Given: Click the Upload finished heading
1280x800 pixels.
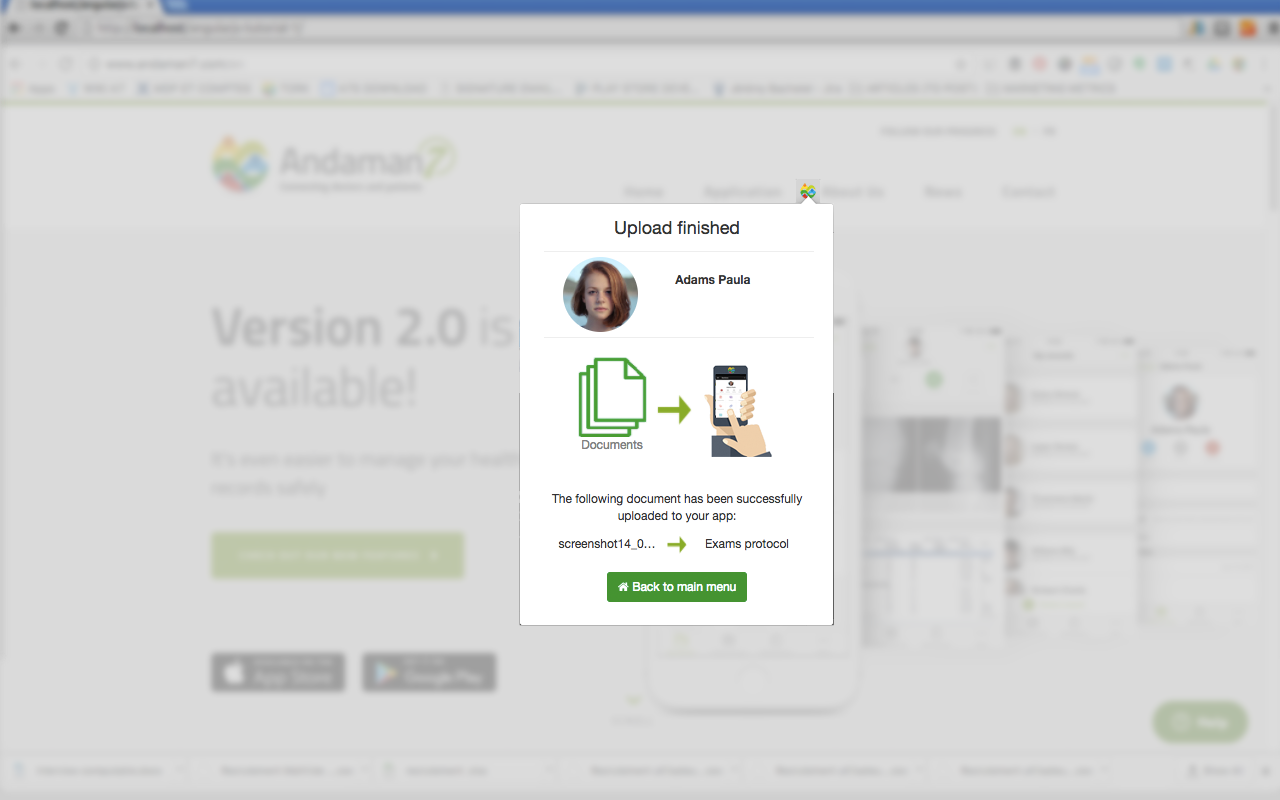Looking at the screenshot, I should (x=677, y=228).
